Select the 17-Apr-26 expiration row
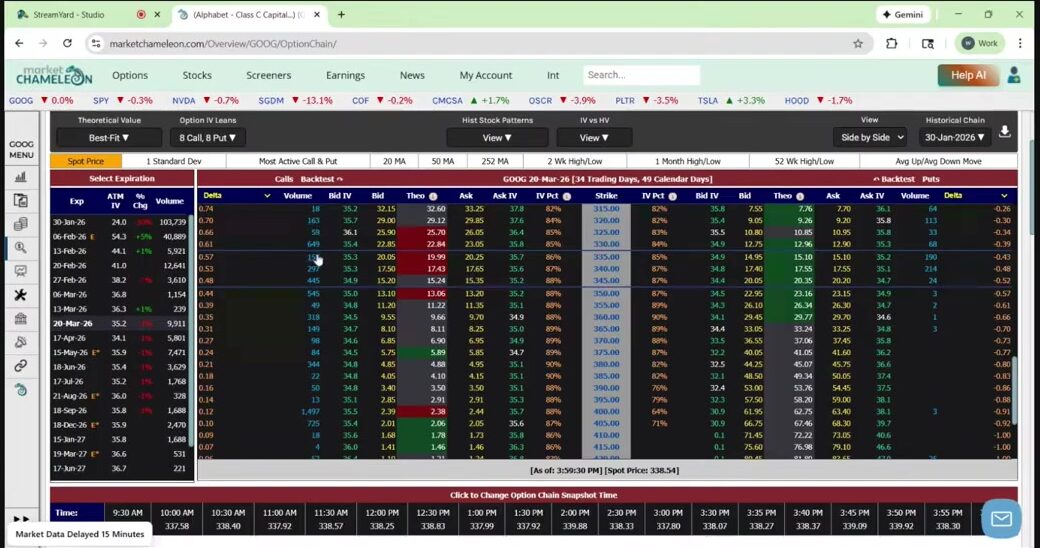Image resolution: width=1040 pixels, height=548 pixels. (120, 338)
